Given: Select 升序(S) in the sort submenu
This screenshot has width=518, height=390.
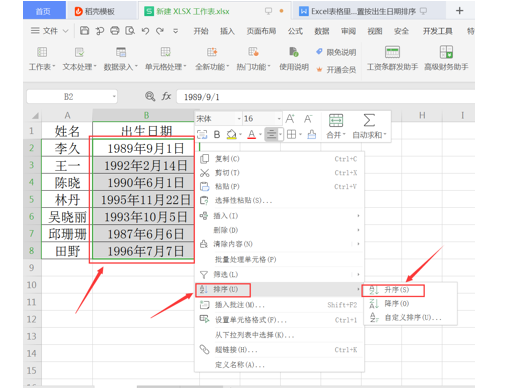Looking at the screenshot, I should click(393, 290).
